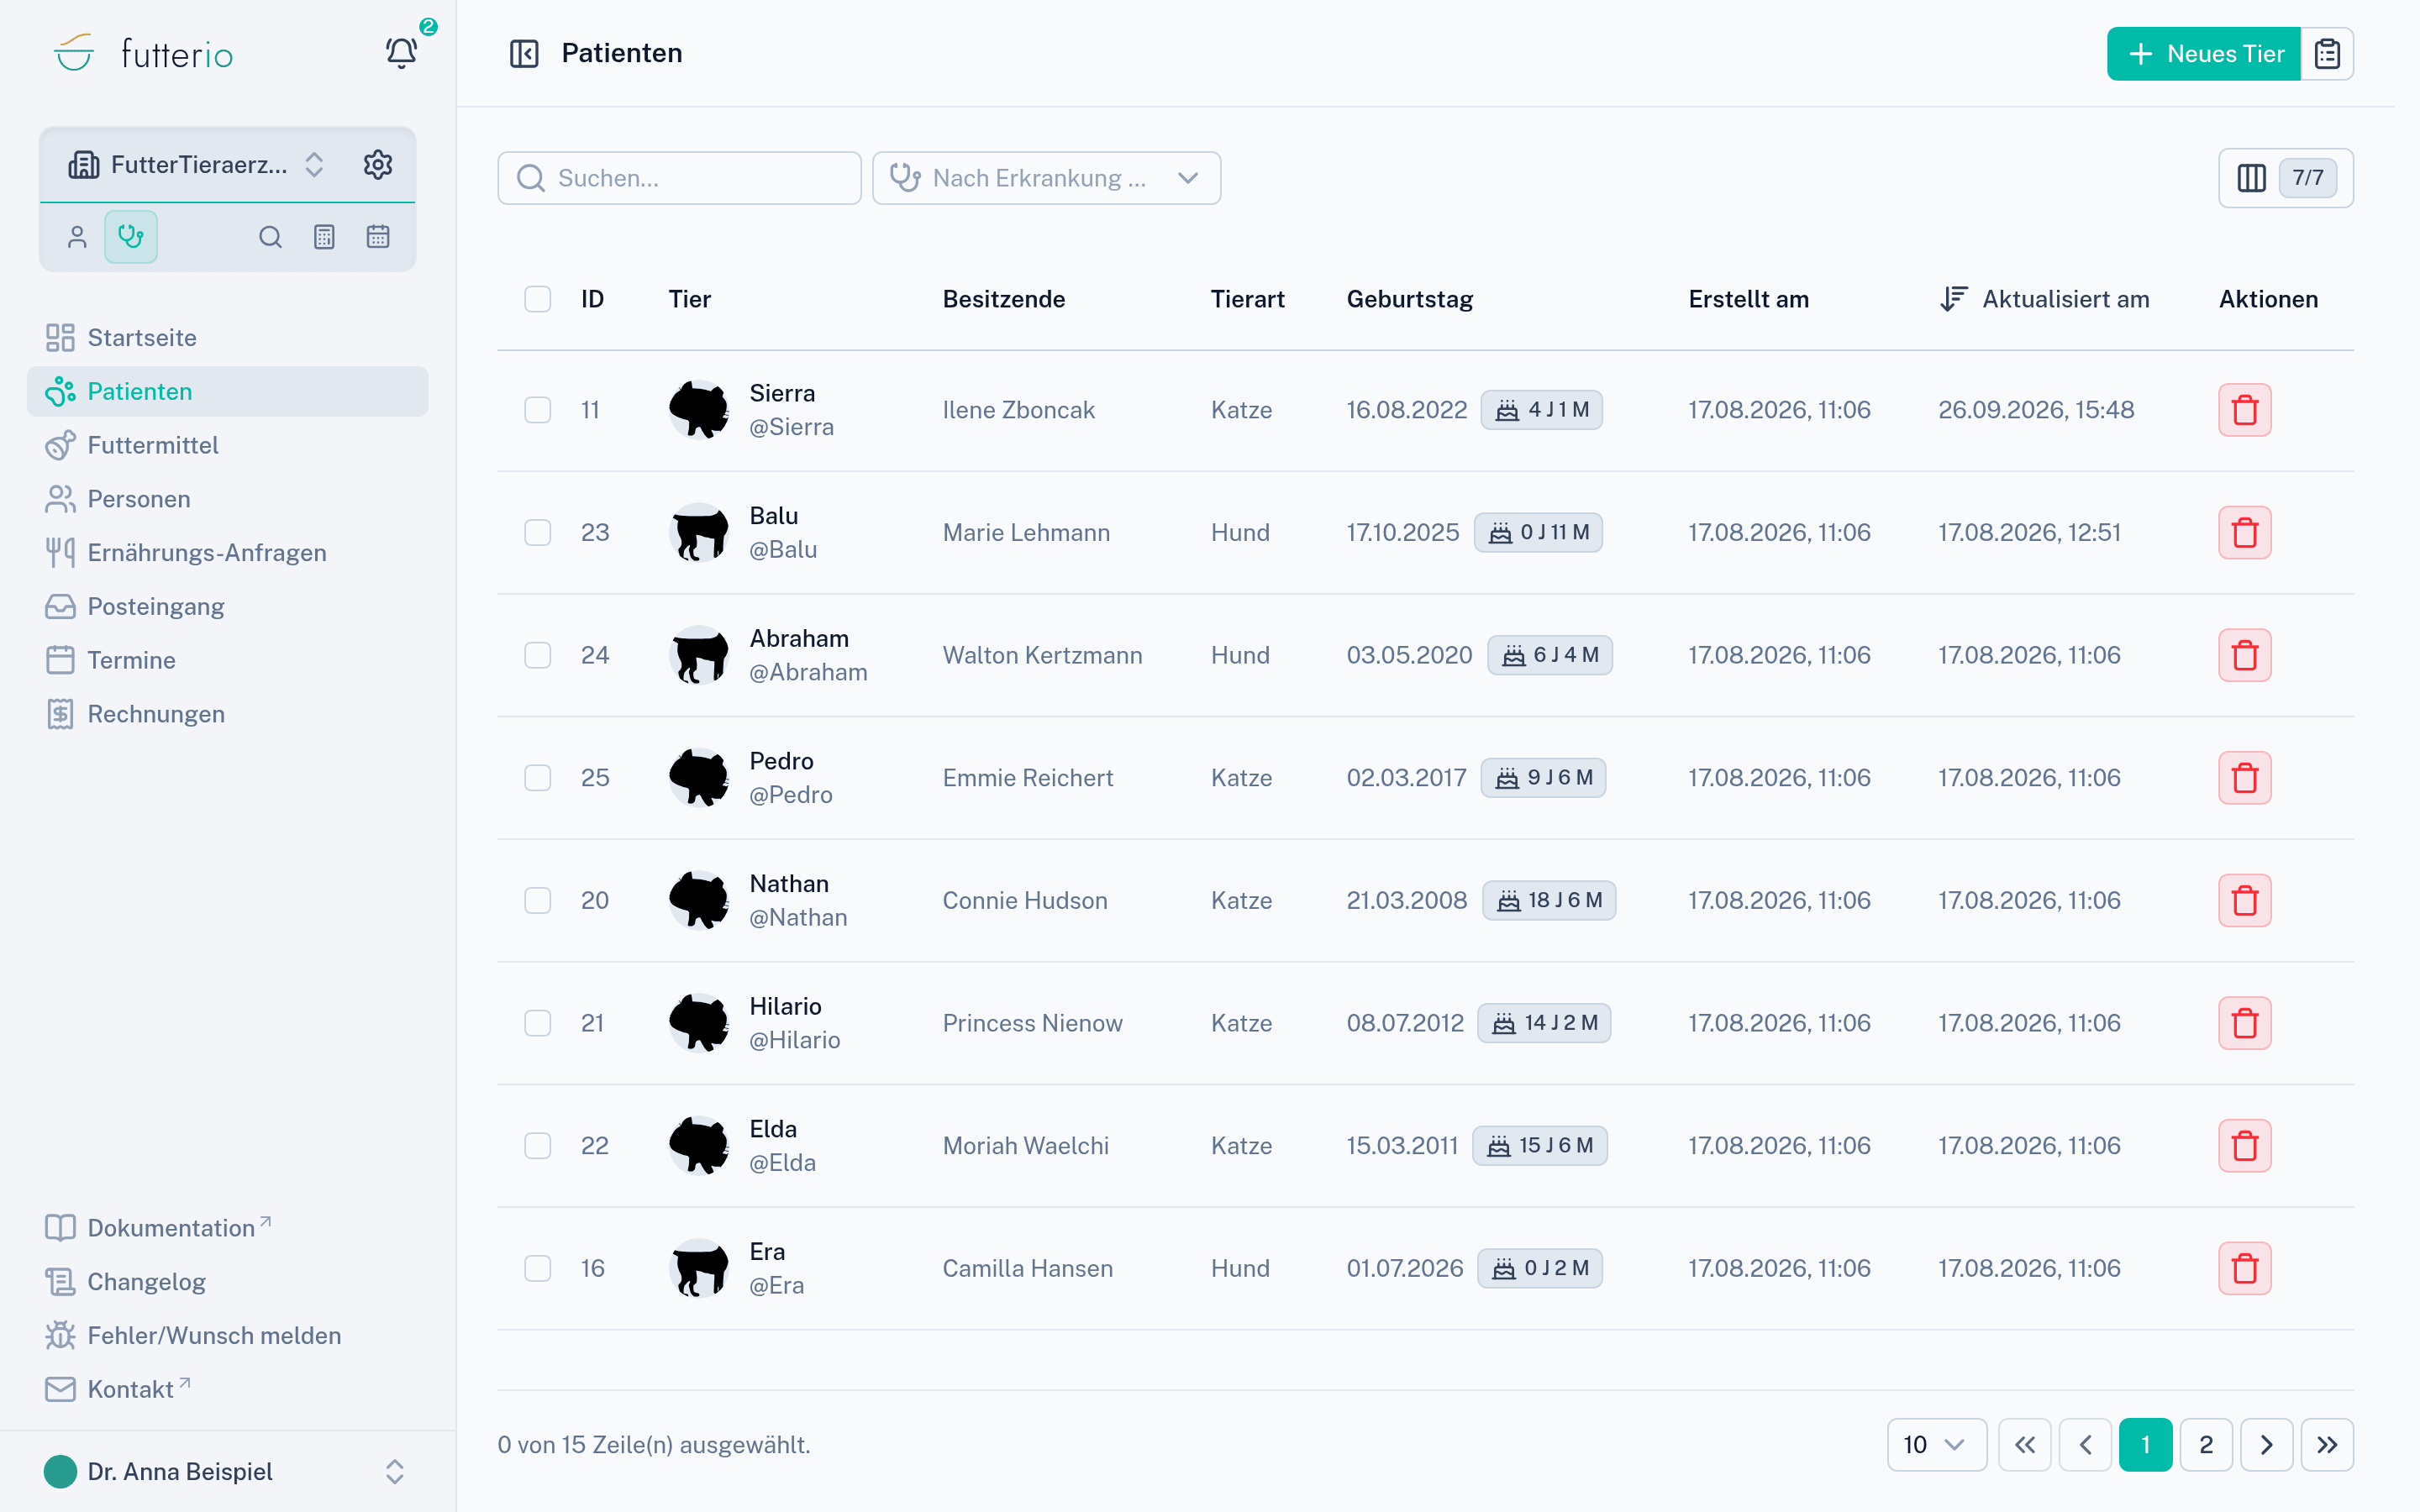Screen dimensions: 2420x1512
Task: Open the notifications bell
Action: pos(402,52)
